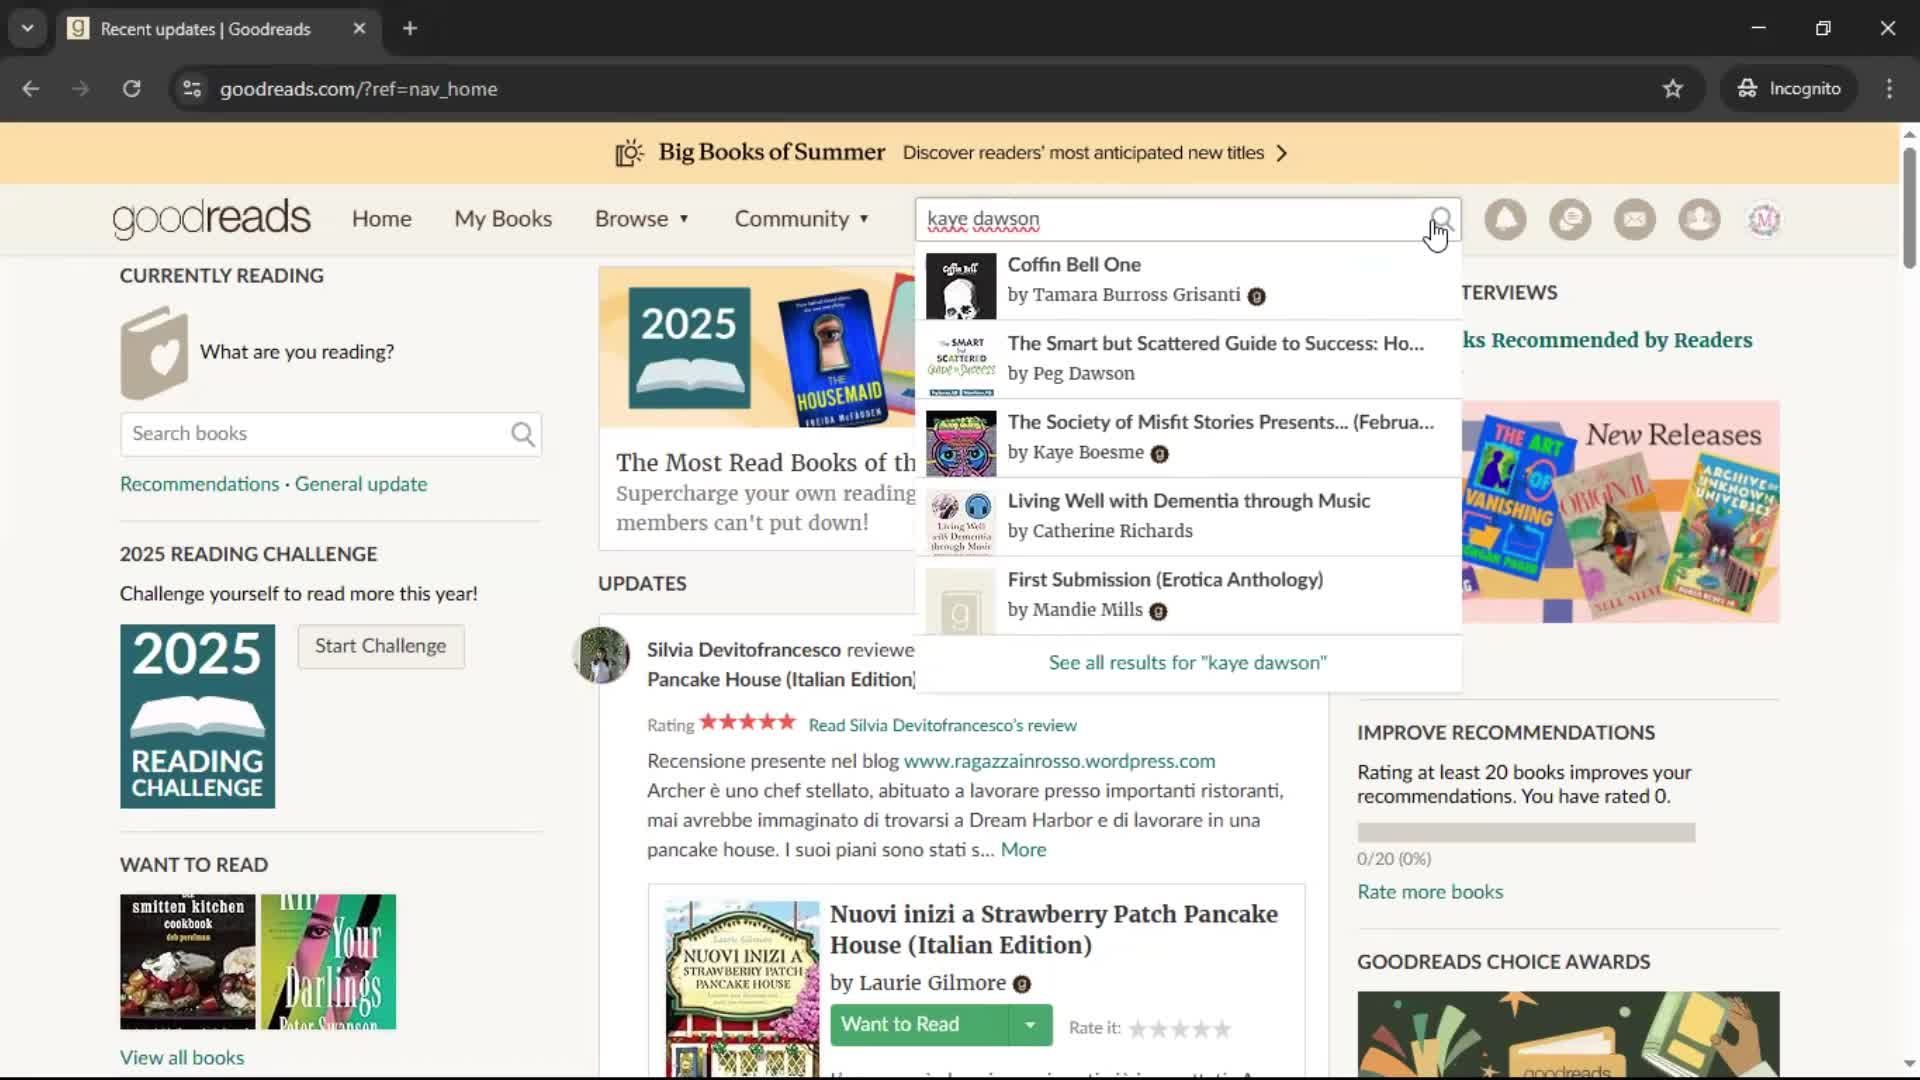Open Kill Your Darlings book cover
Image resolution: width=1920 pixels, height=1080 pixels.
point(328,962)
